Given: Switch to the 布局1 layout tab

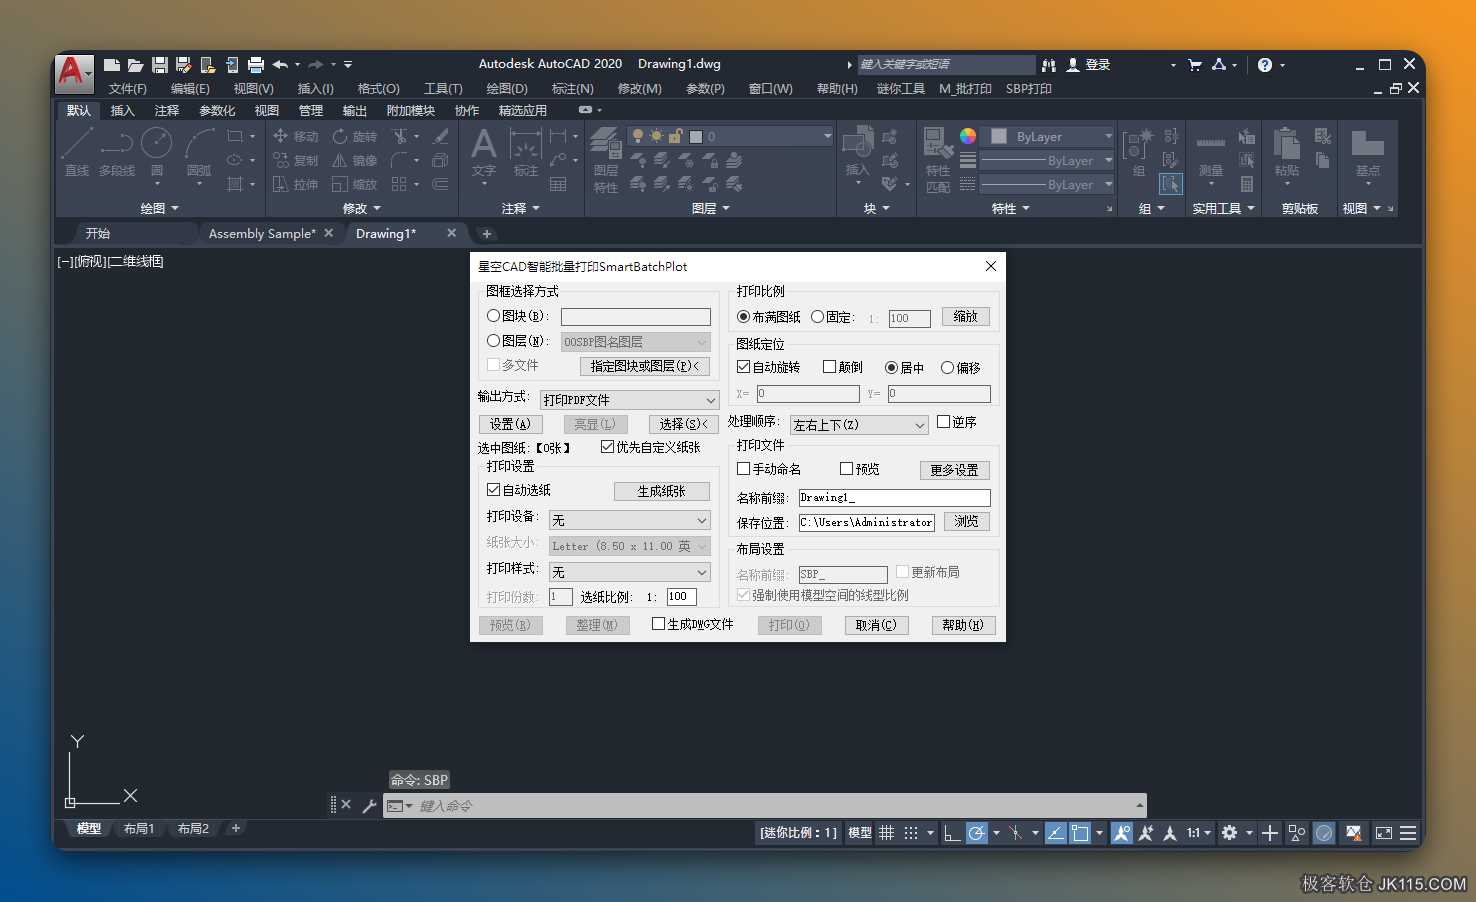Looking at the screenshot, I should click(139, 828).
